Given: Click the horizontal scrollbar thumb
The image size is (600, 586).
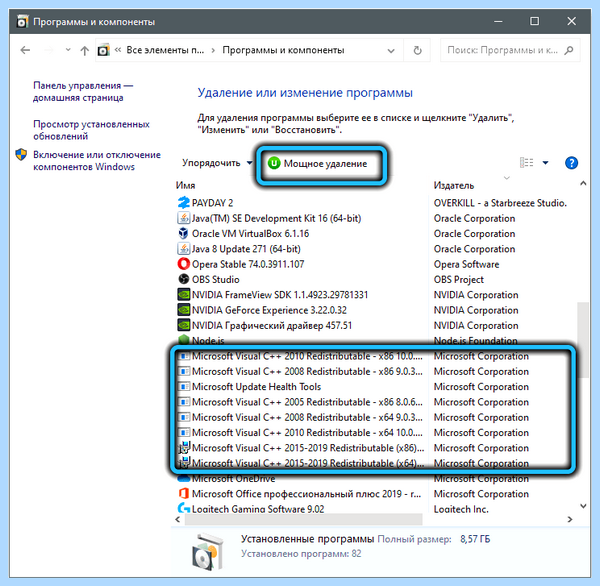Looking at the screenshot, I should 303,519.
